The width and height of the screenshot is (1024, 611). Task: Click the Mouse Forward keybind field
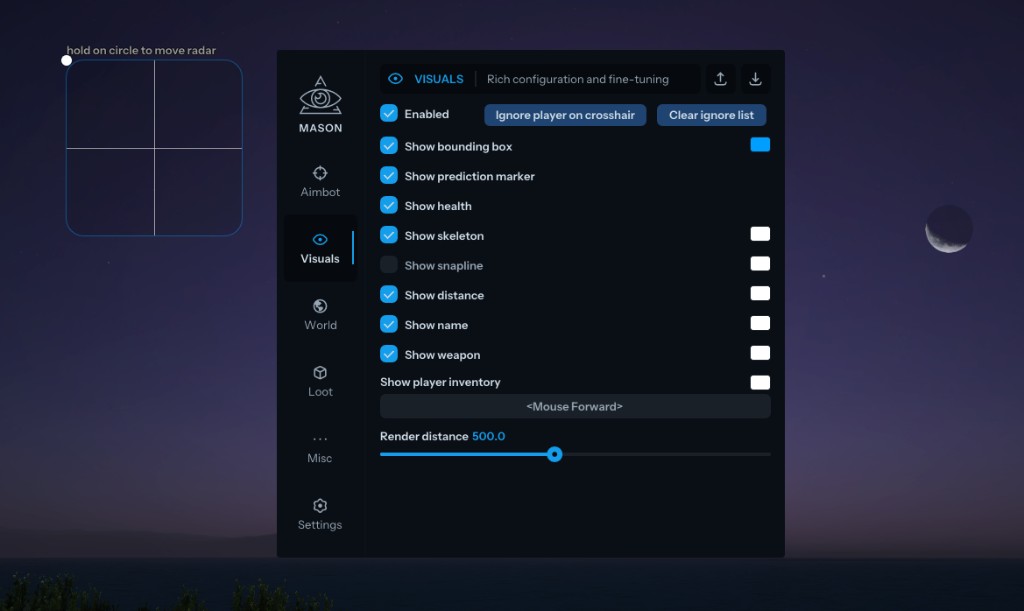575,406
